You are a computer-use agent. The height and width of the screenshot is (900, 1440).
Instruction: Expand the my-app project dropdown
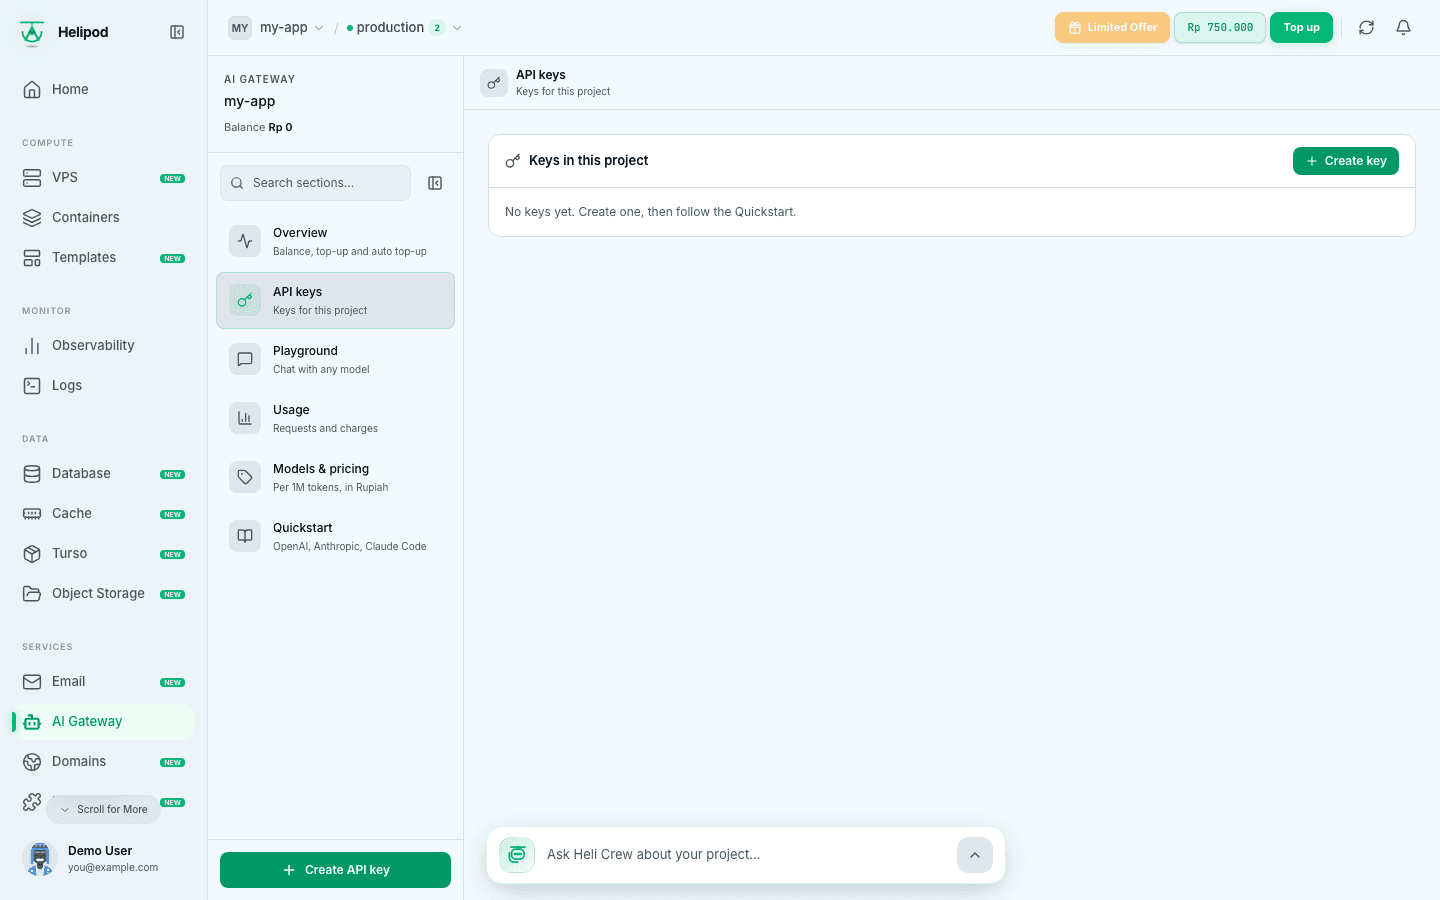point(276,28)
